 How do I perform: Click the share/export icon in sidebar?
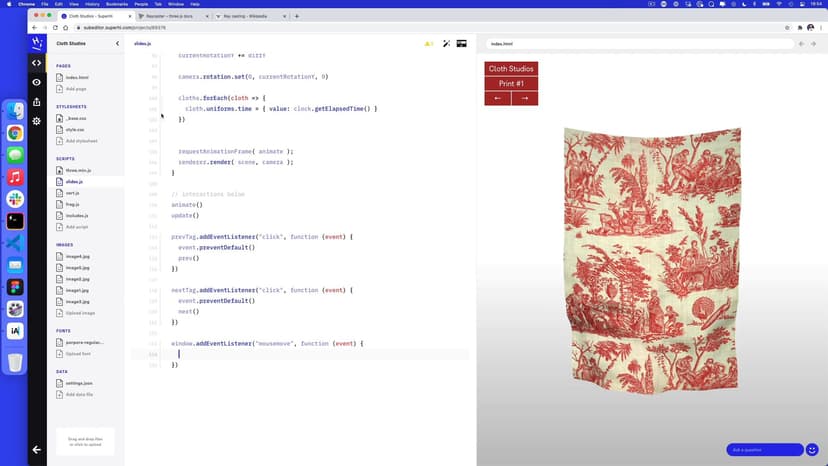coord(37,102)
